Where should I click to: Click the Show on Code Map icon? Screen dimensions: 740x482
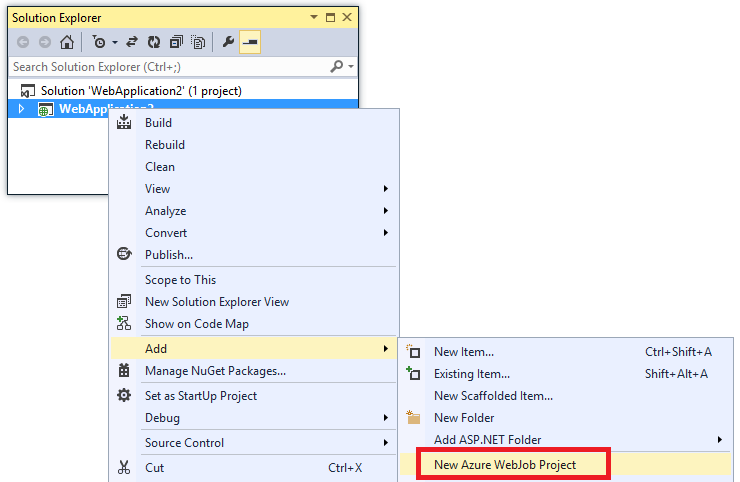(x=124, y=323)
